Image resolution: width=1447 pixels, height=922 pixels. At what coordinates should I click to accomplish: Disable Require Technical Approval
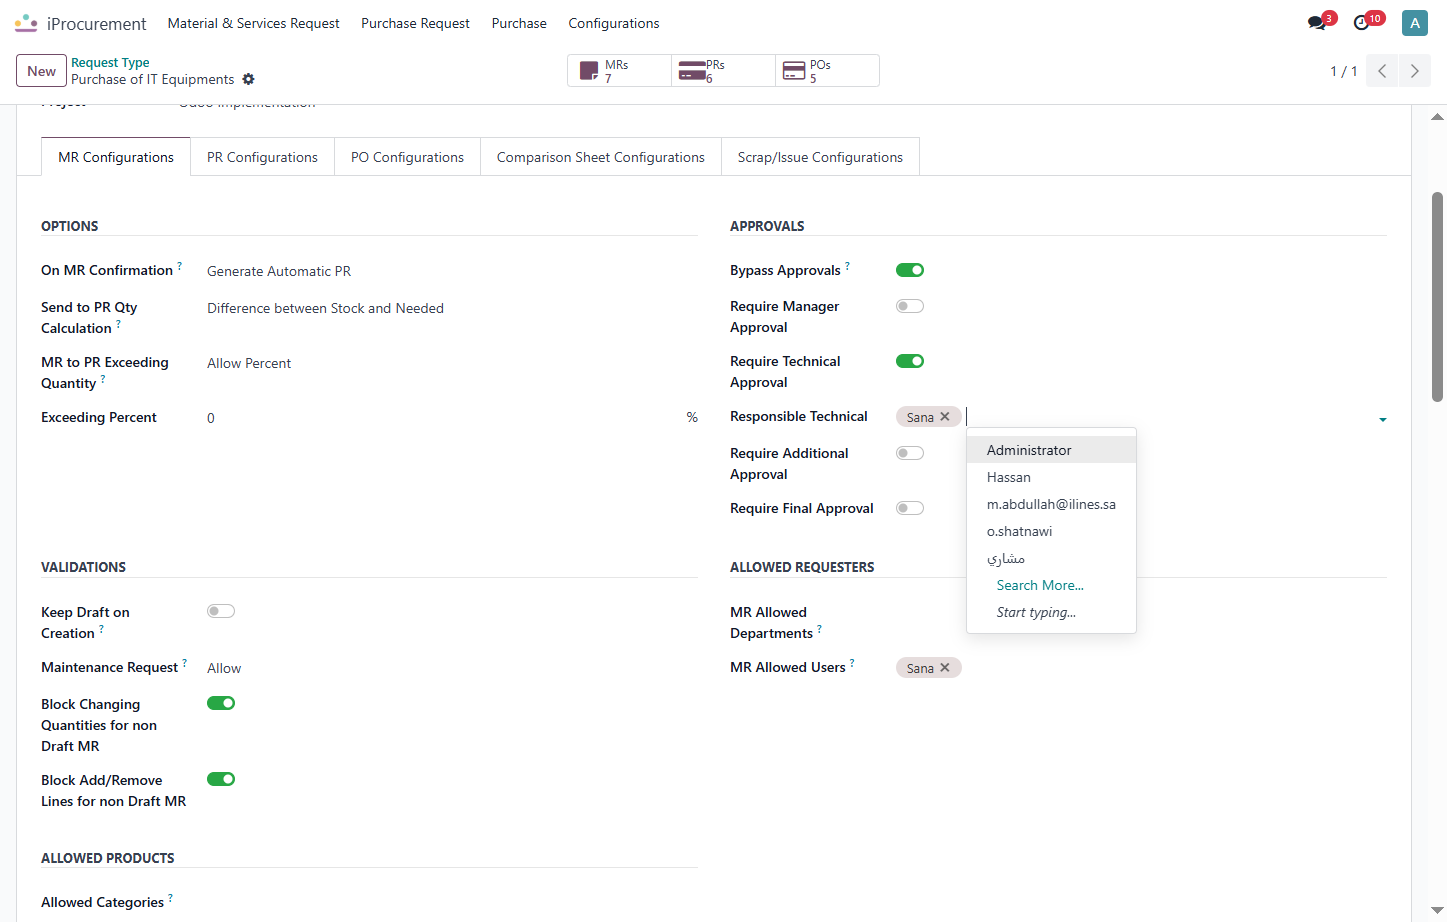coord(910,361)
